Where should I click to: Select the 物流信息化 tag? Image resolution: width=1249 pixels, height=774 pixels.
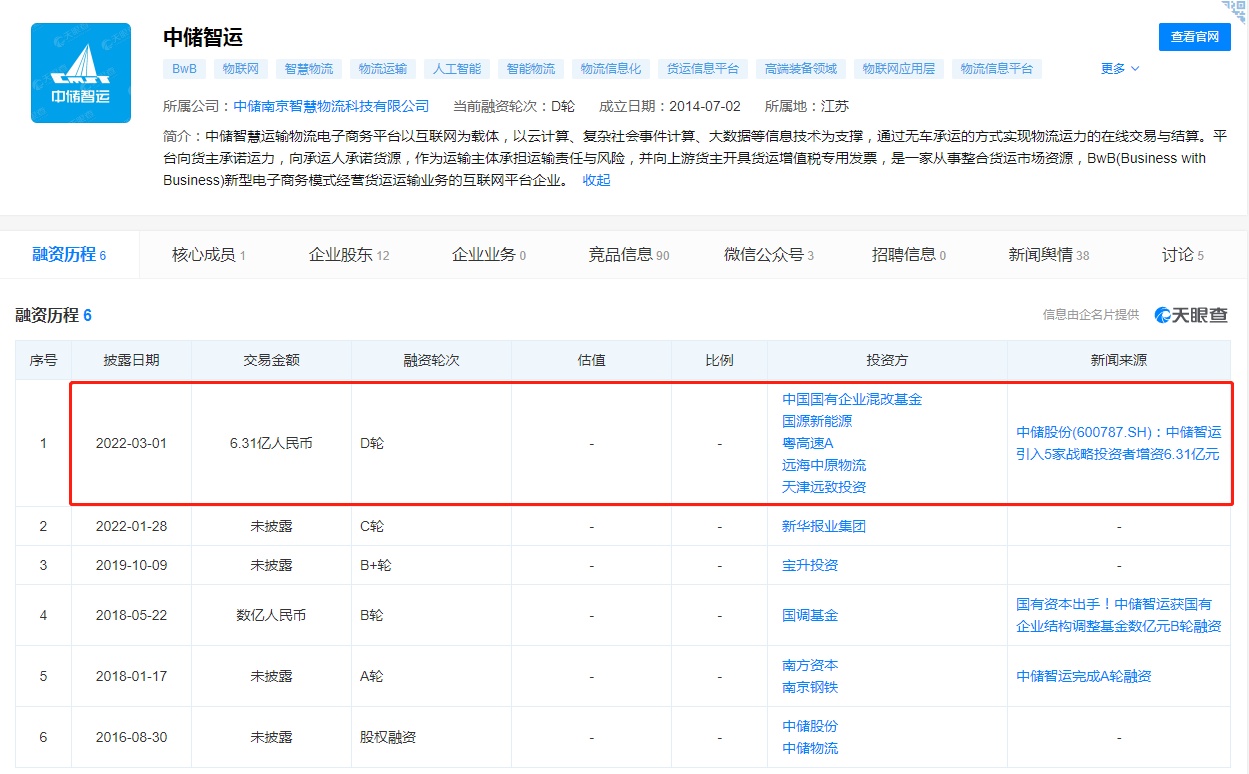(611, 69)
